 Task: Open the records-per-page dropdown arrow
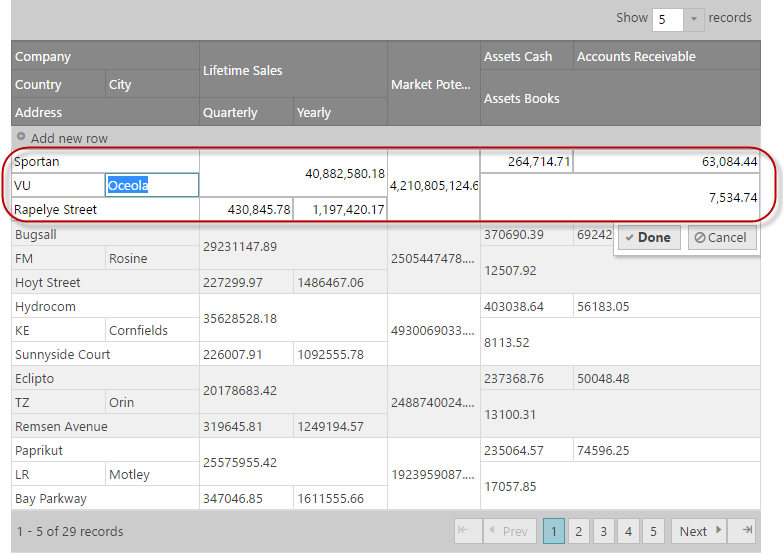click(694, 18)
